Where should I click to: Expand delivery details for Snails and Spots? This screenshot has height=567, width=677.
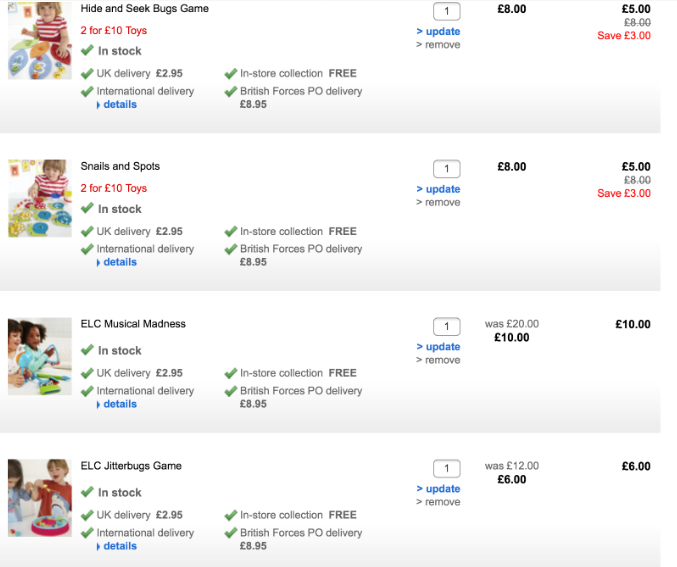(x=119, y=263)
